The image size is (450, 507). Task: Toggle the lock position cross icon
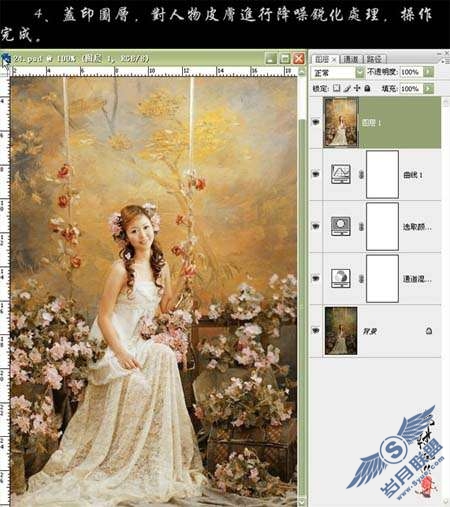click(x=357, y=88)
